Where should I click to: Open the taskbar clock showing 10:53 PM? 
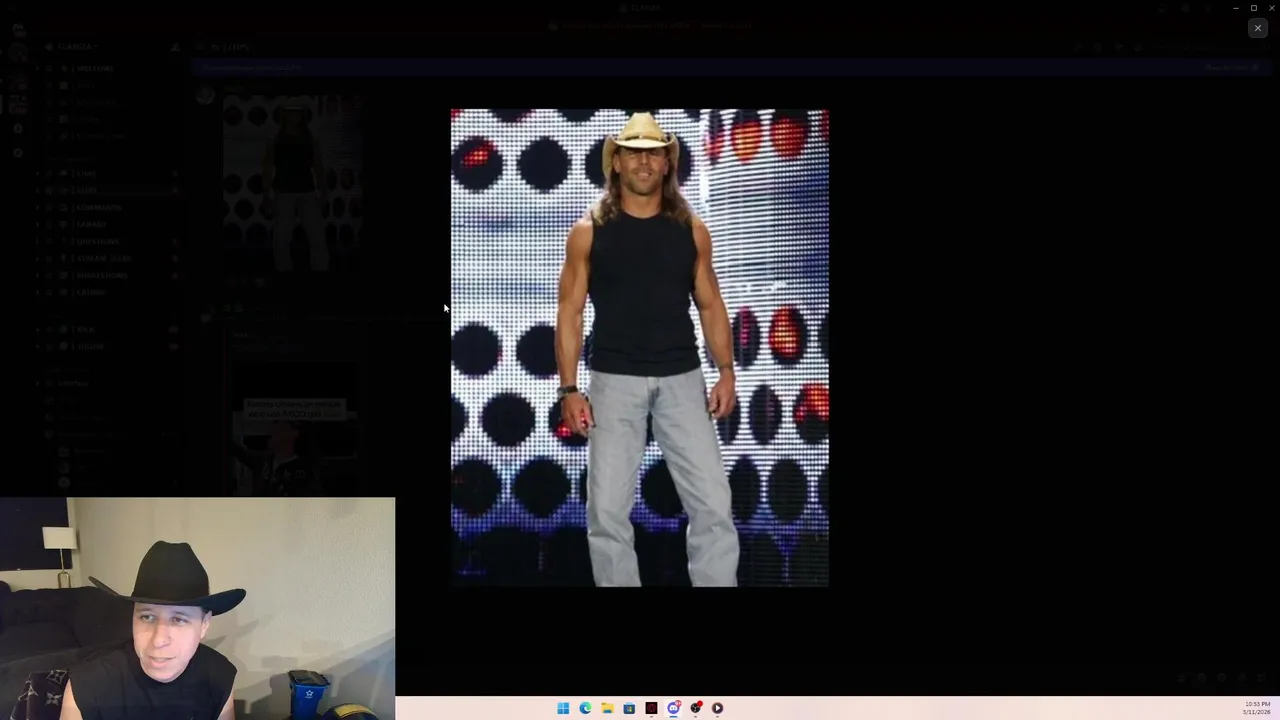click(1257, 708)
